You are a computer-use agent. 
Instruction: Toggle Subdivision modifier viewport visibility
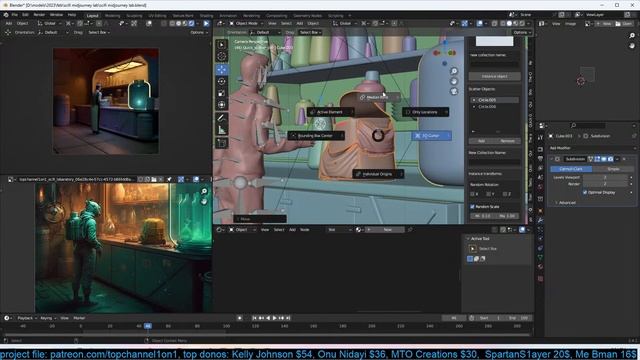coord(604,159)
